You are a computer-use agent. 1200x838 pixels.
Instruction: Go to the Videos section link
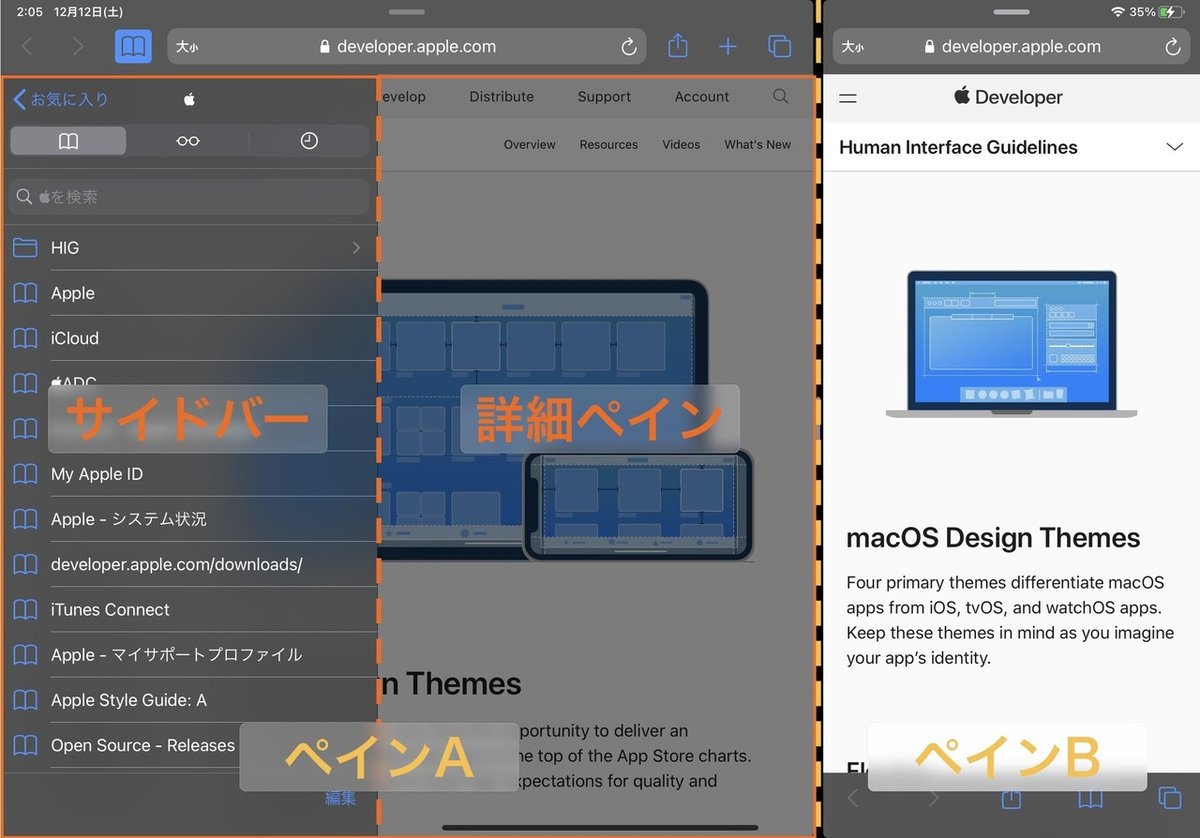pos(681,145)
